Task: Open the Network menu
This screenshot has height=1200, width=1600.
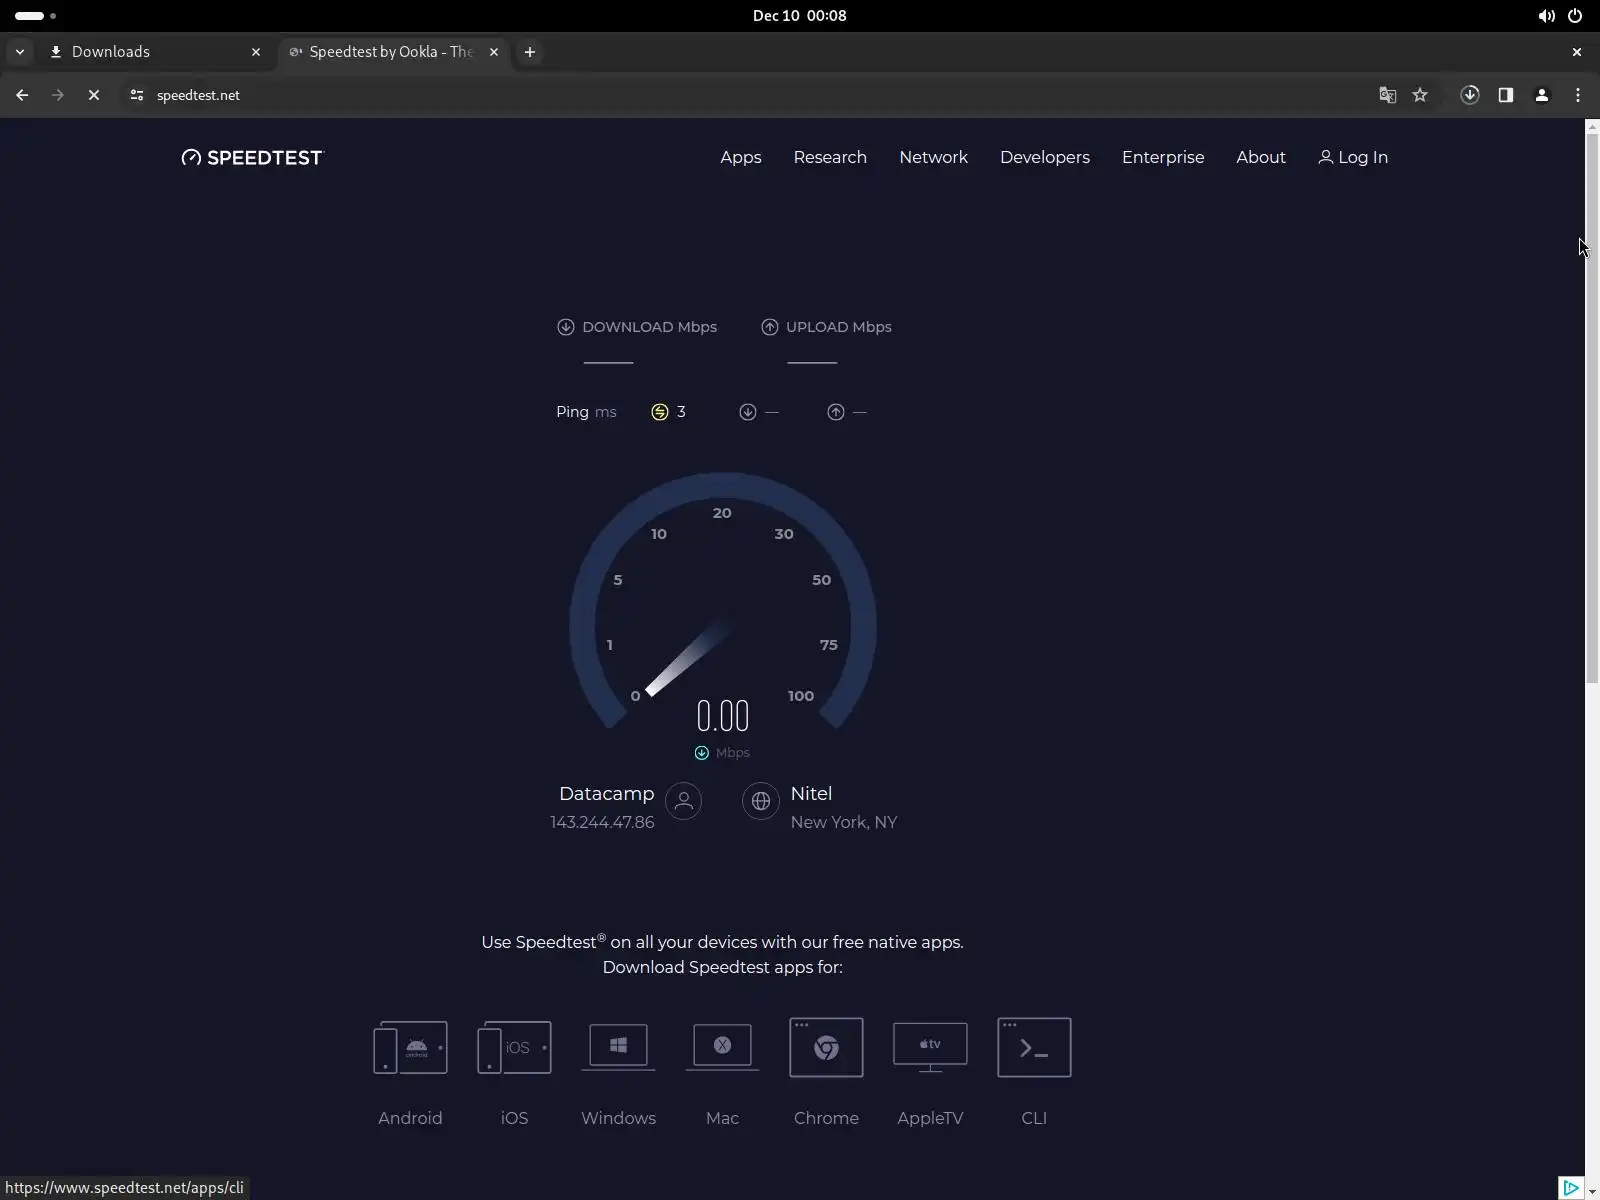Action: (x=934, y=157)
